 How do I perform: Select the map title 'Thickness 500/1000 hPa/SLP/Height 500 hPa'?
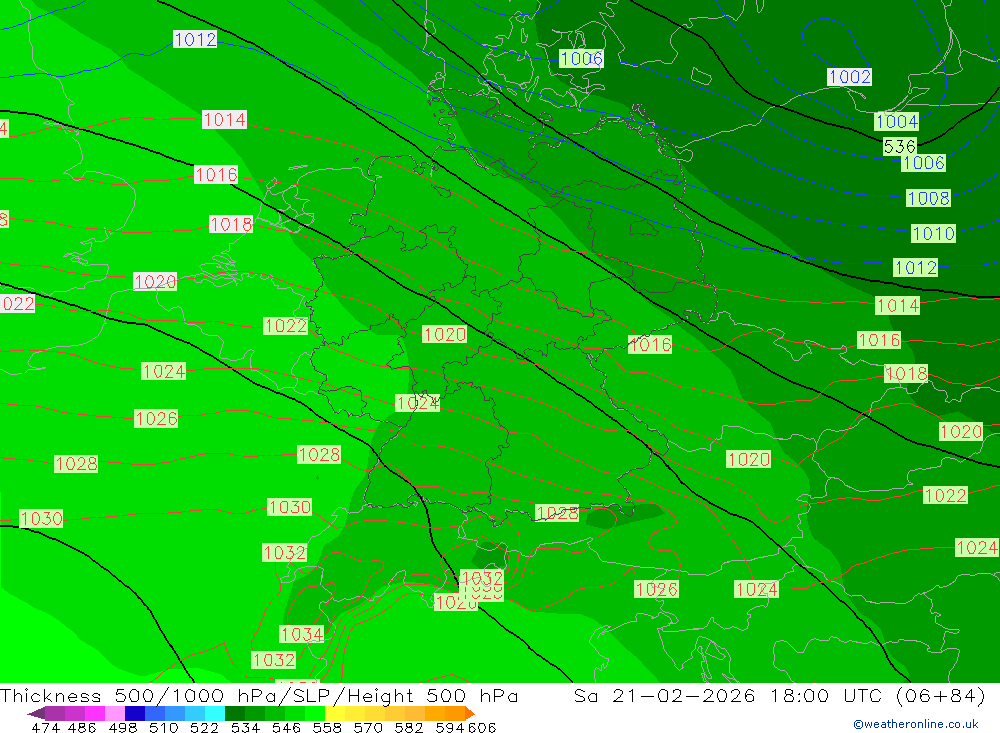pyautogui.click(x=259, y=695)
